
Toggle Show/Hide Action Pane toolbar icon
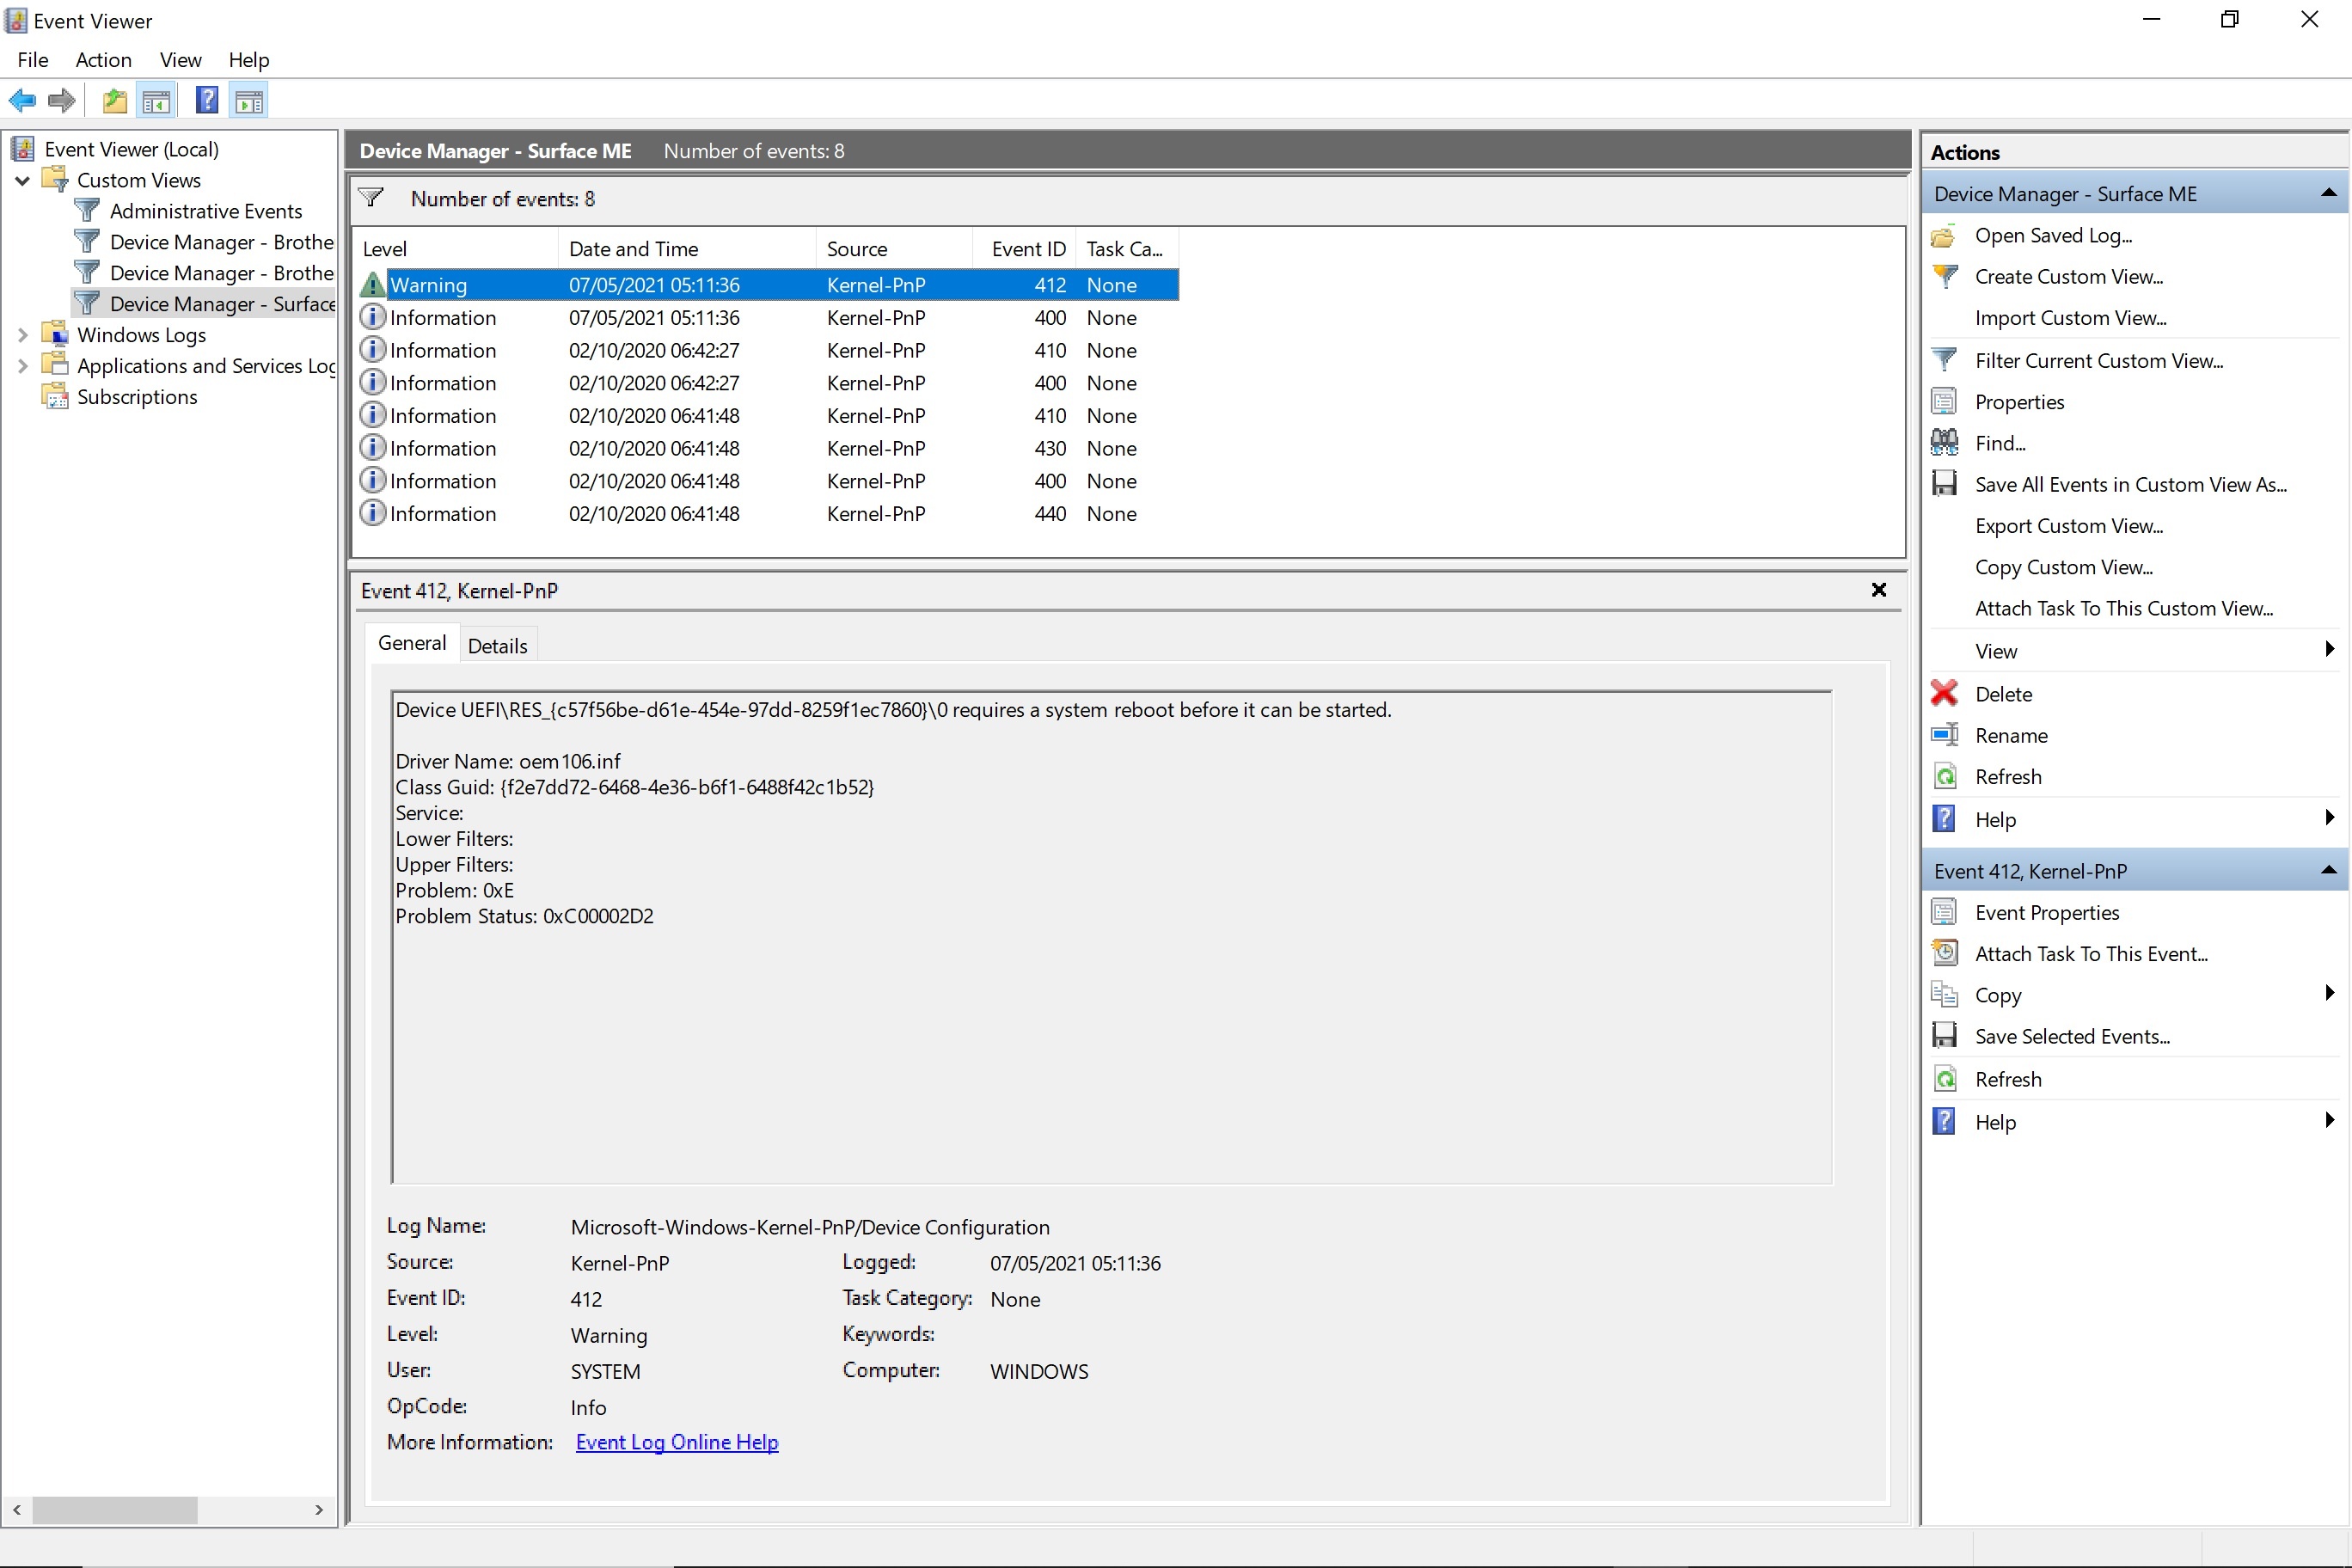click(249, 101)
